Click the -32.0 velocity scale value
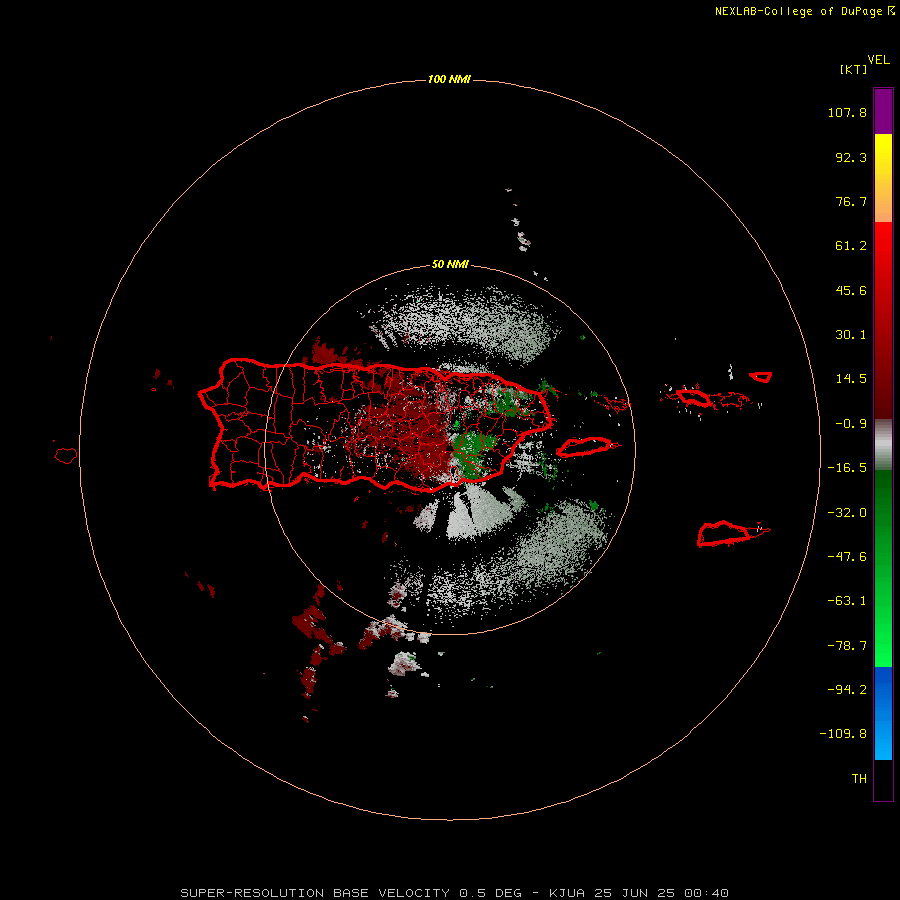The height and width of the screenshot is (900, 900). [847, 513]
